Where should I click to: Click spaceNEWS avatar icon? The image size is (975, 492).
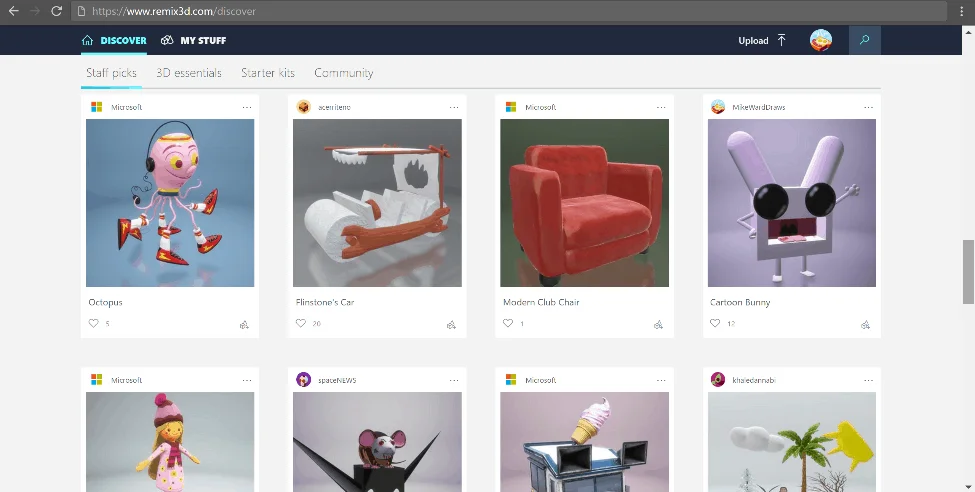pos(303,379)
